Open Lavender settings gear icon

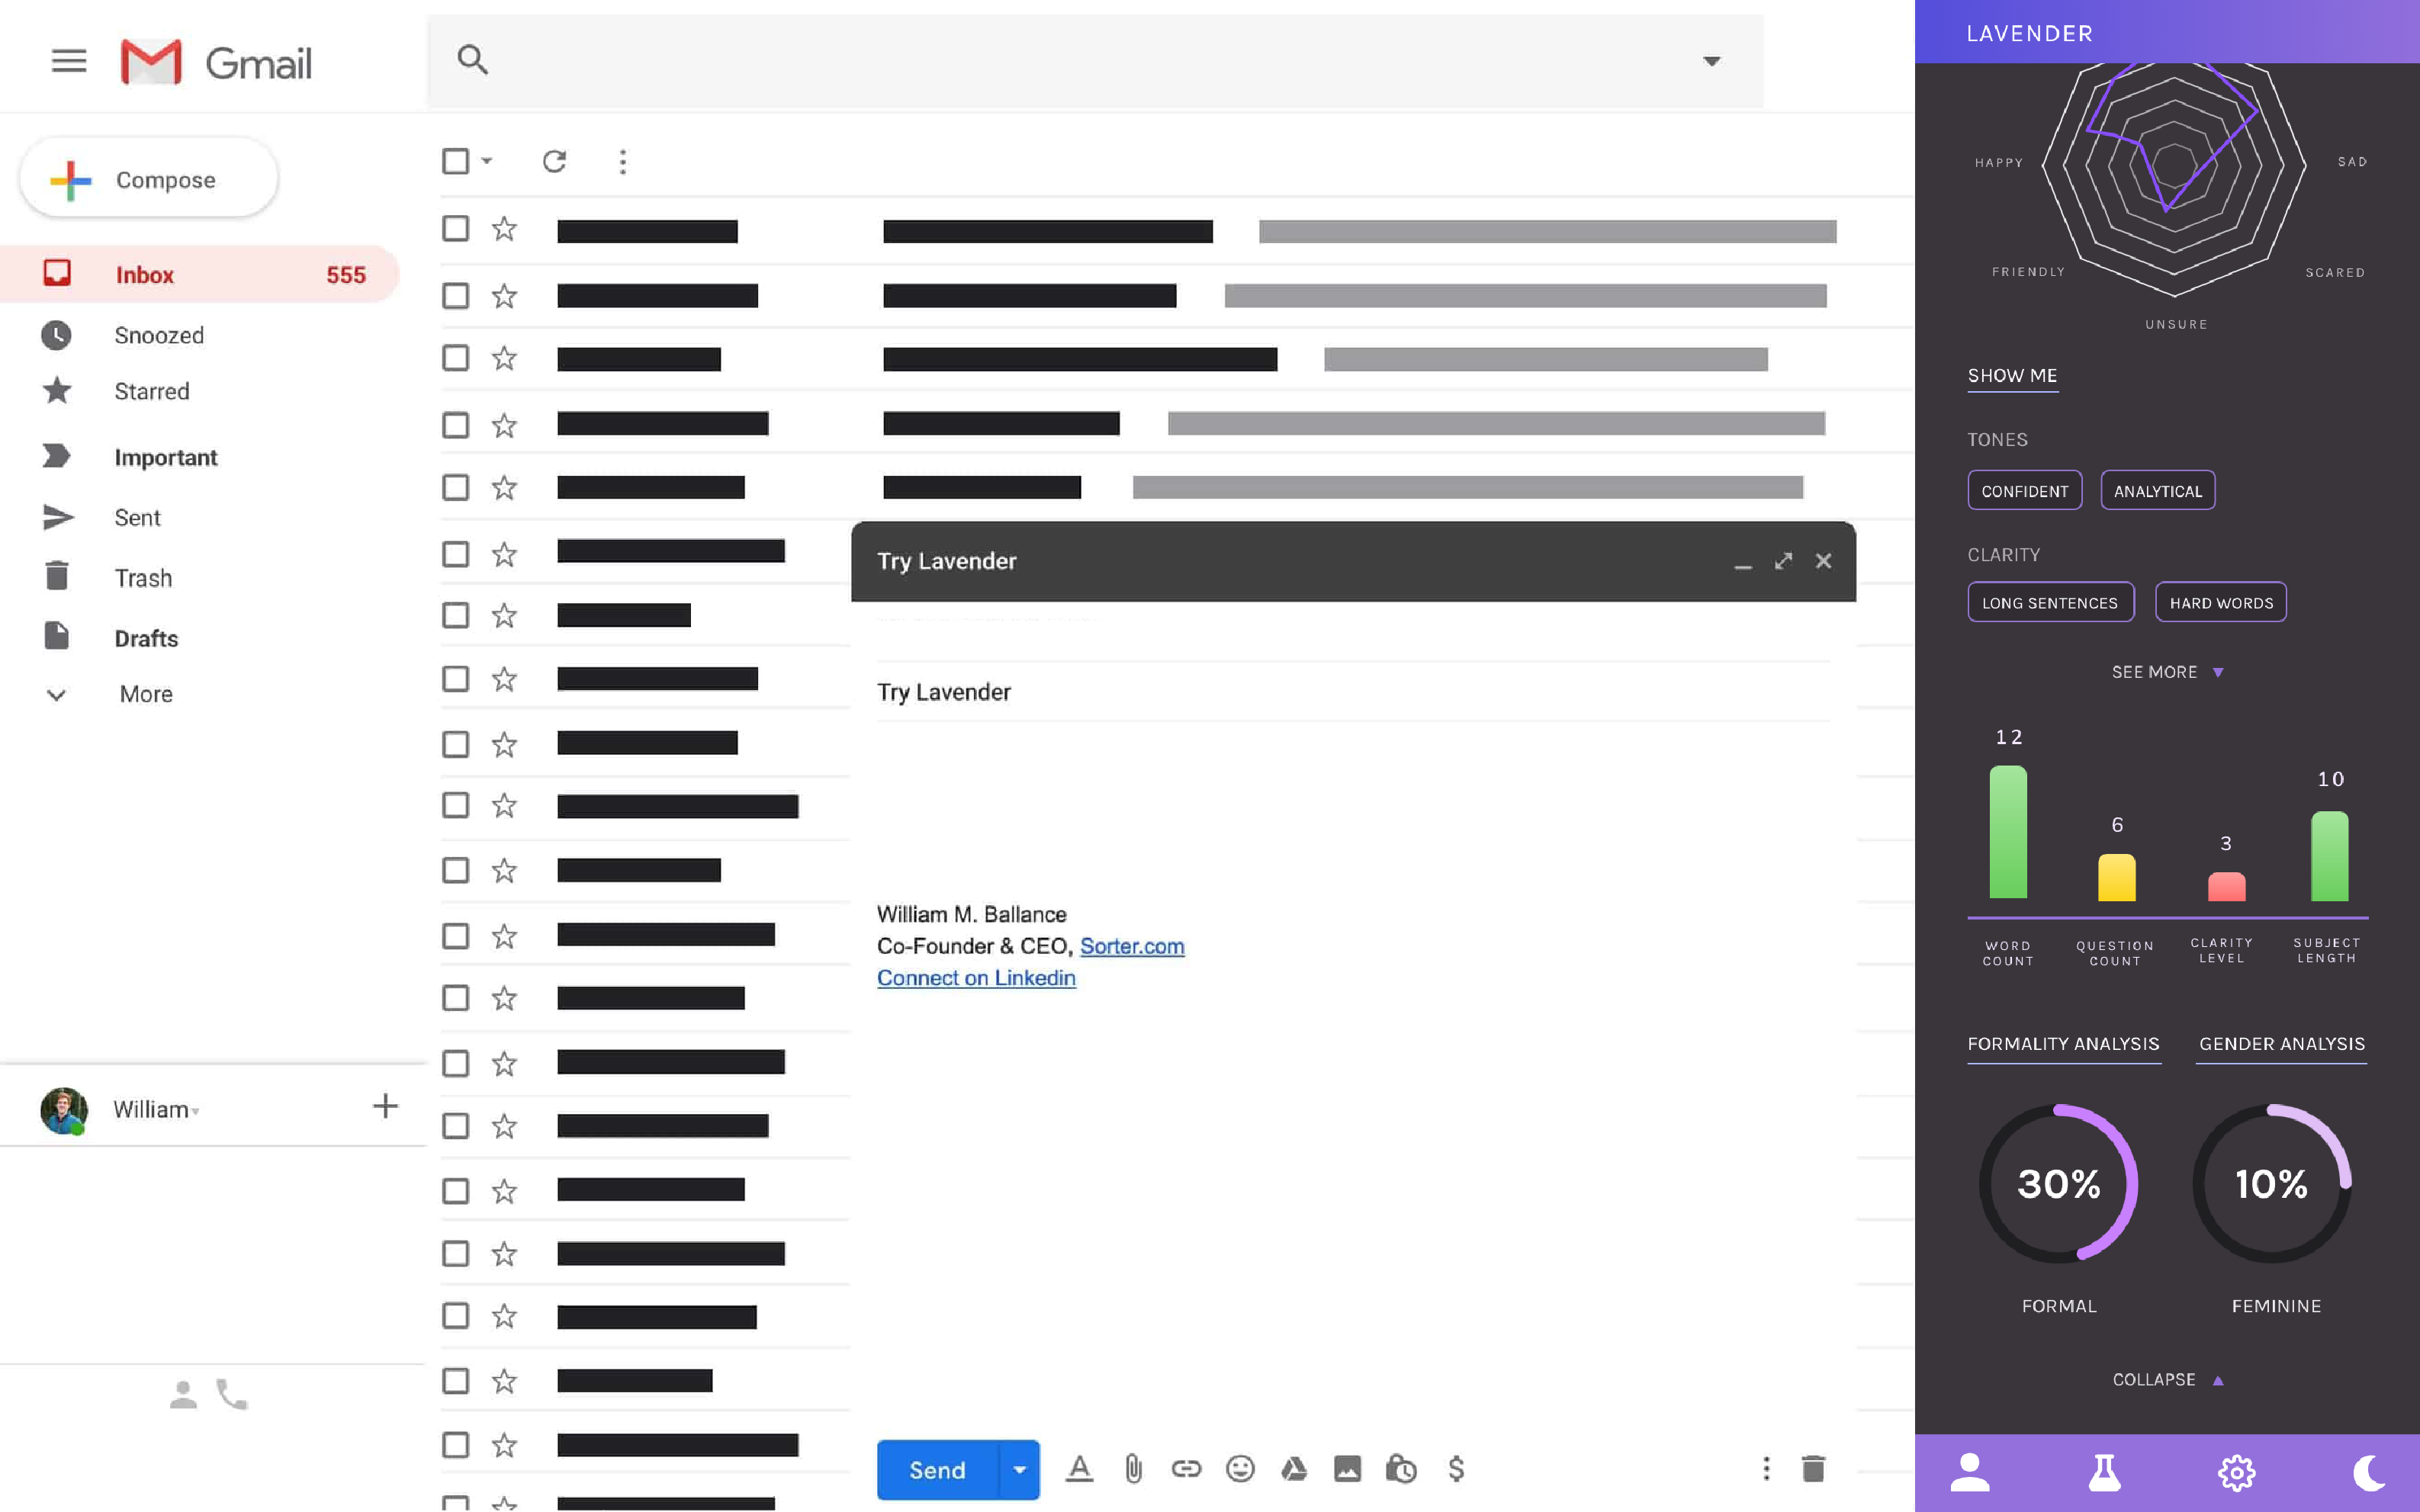[2236, 1472]
